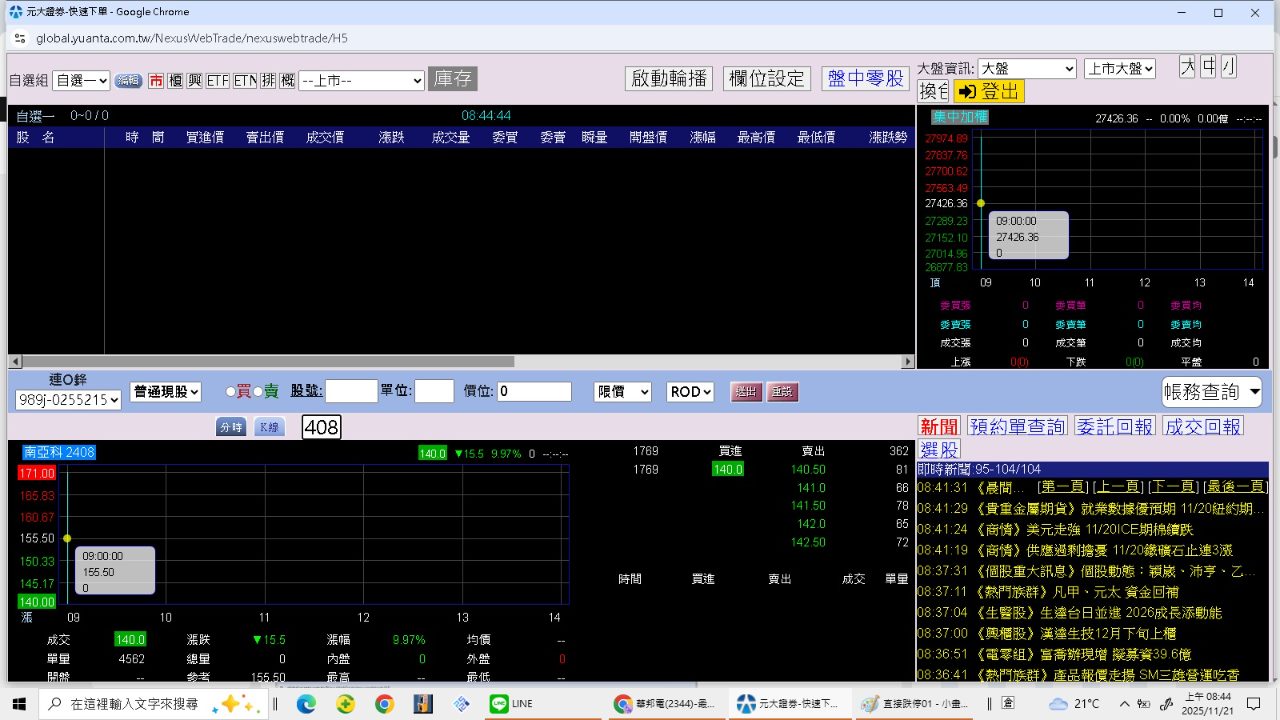Switch chart to K線 view

[x=268, y=427]
